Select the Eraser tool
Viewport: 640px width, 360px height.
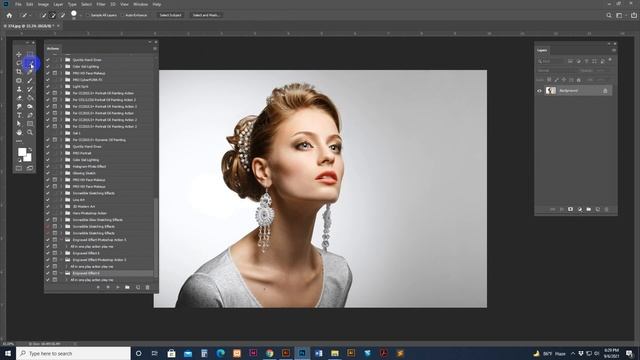tap(19, 98)
